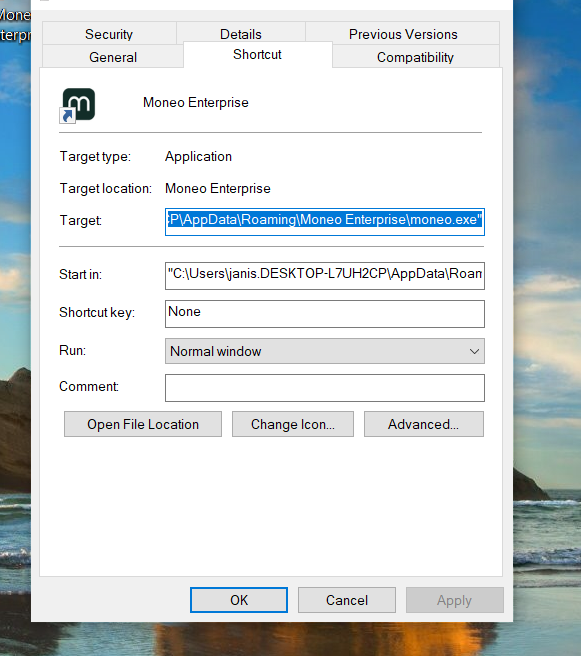Click the 'Target location:' label
The height and width of the screenshot is (656, 581).
click(x=105, y=188)
